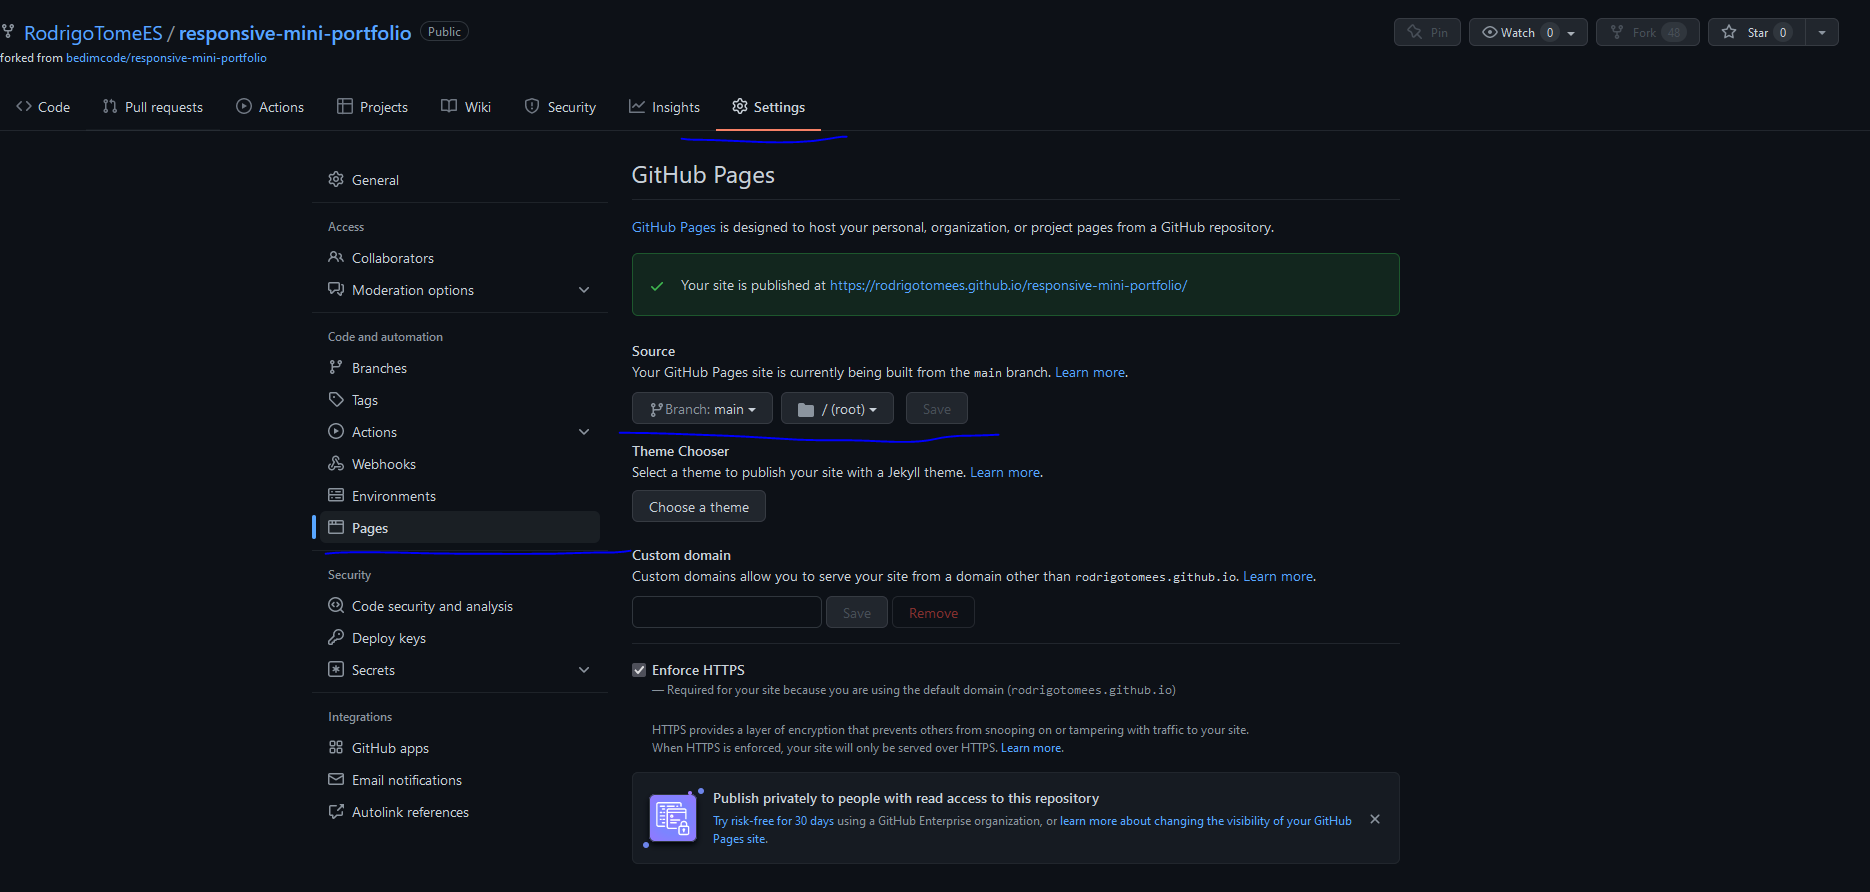Click the Pages browser icon in sidebar

[336, 527]
